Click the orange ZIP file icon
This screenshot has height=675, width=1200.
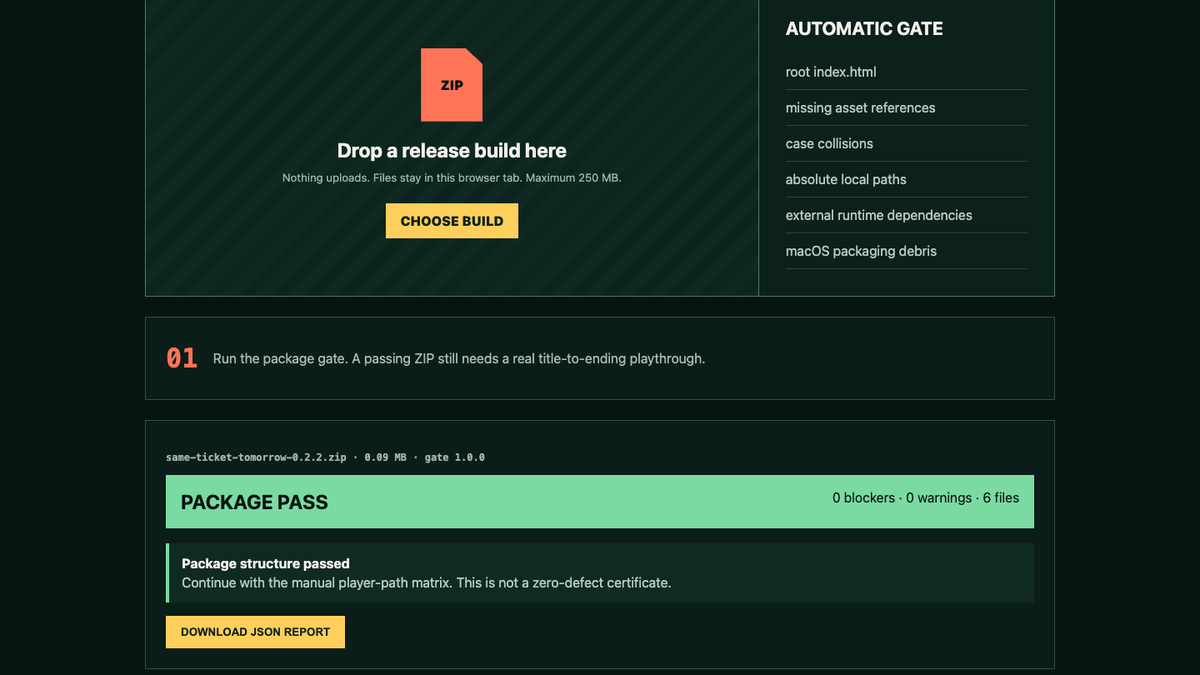click(452, 85)
